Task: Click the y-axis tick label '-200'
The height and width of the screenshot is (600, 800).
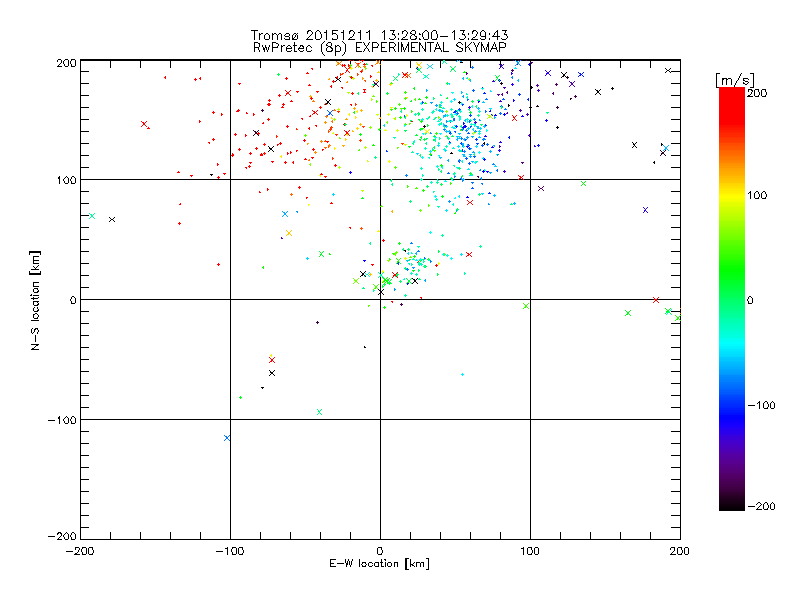Action: [x=62, y=536]
